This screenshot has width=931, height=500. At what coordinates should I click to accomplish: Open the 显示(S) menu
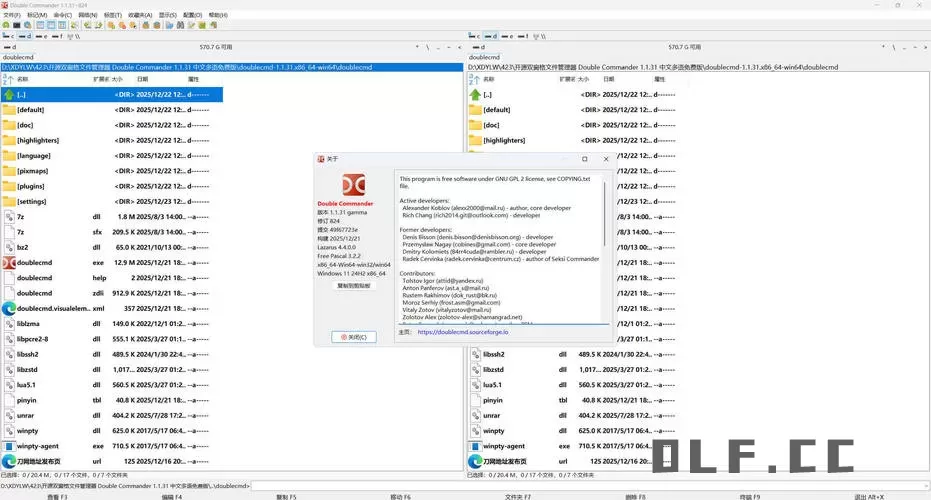point(167,15)
